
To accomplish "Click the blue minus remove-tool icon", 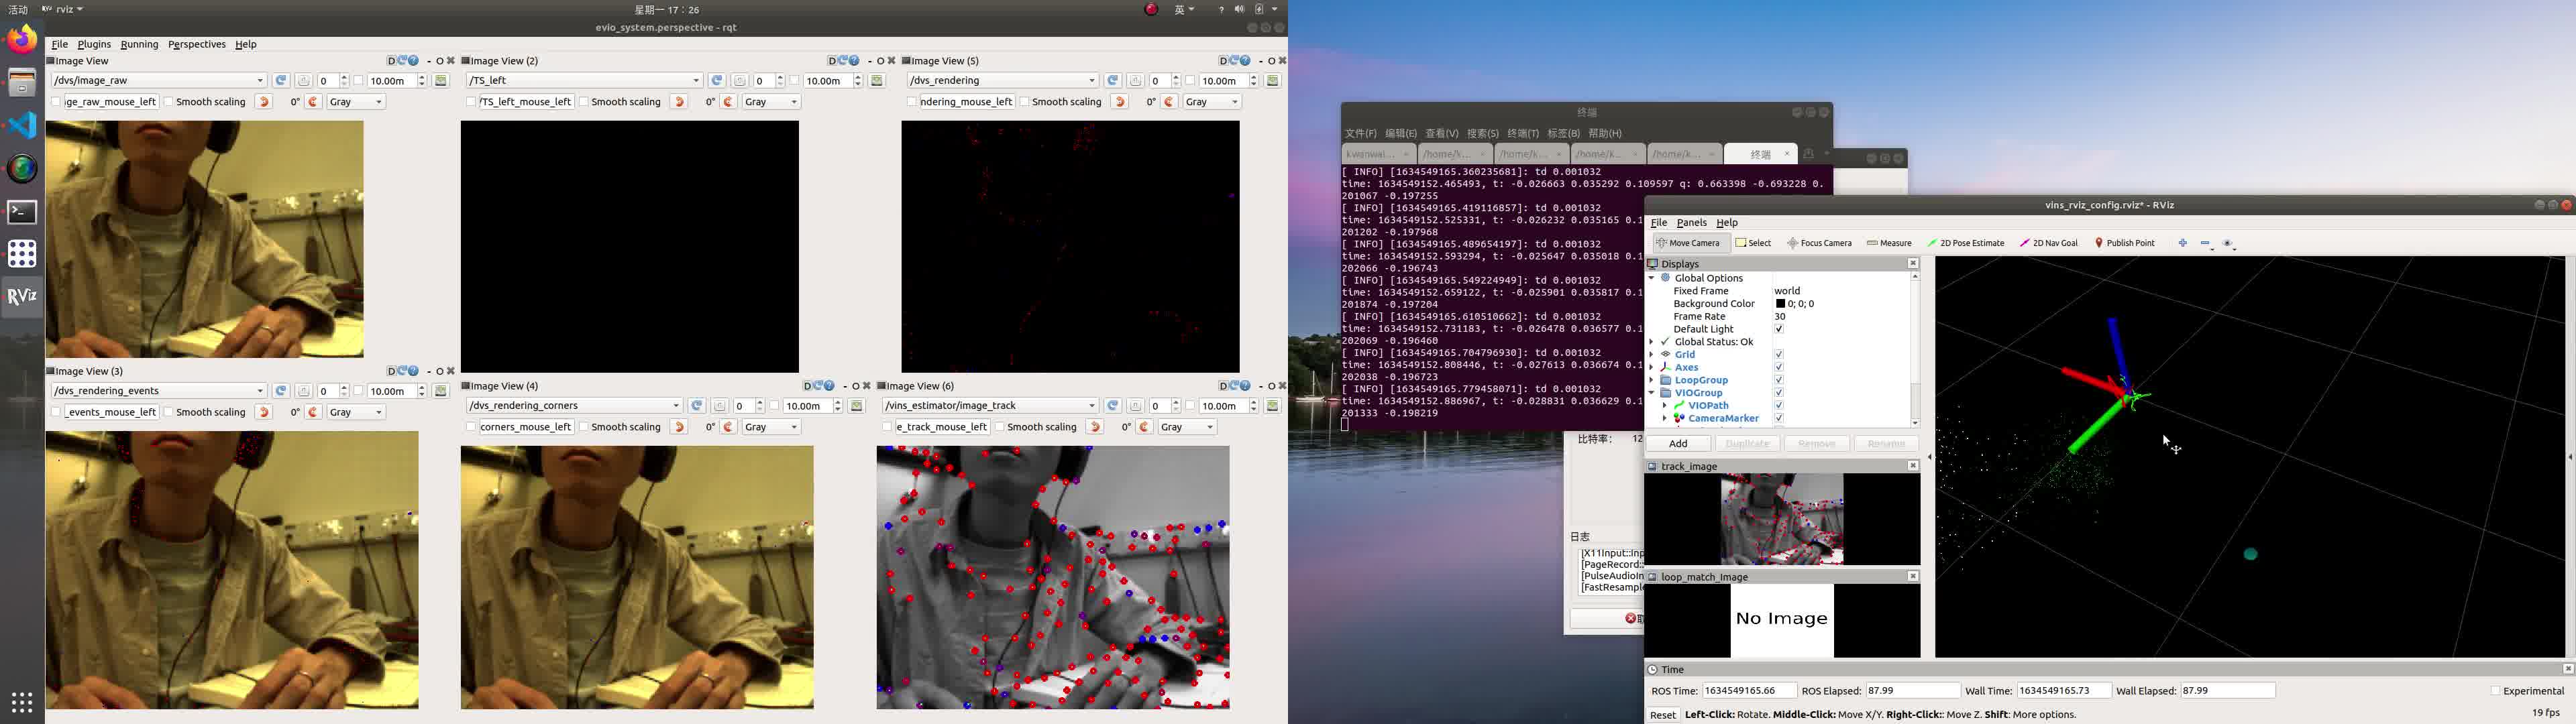I will [x=2206, y=243].
